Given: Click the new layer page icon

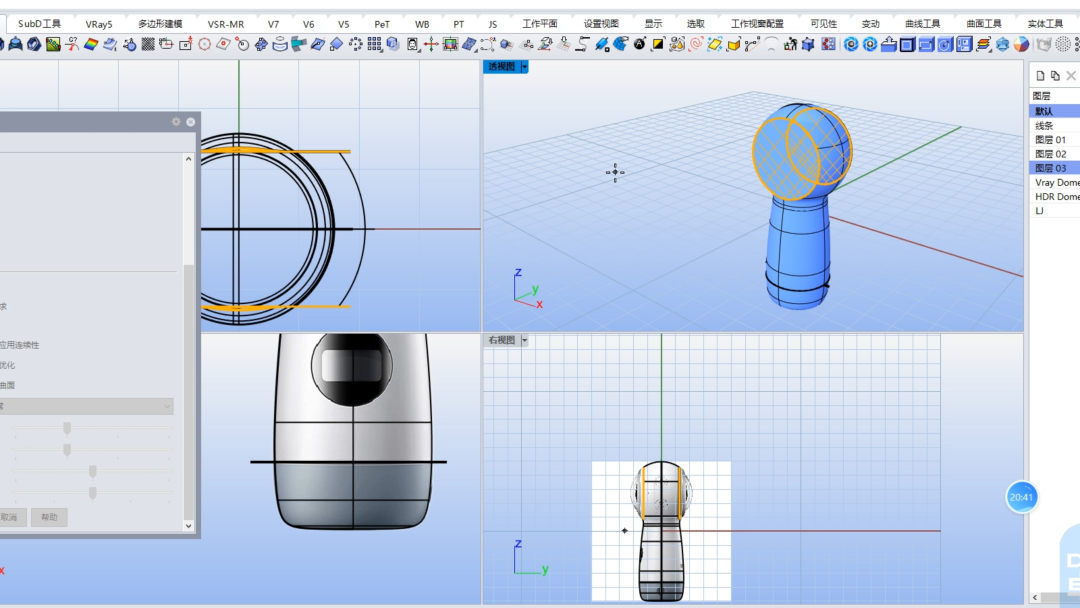Looking at the screenshot, I should (x=1040, y=76).
